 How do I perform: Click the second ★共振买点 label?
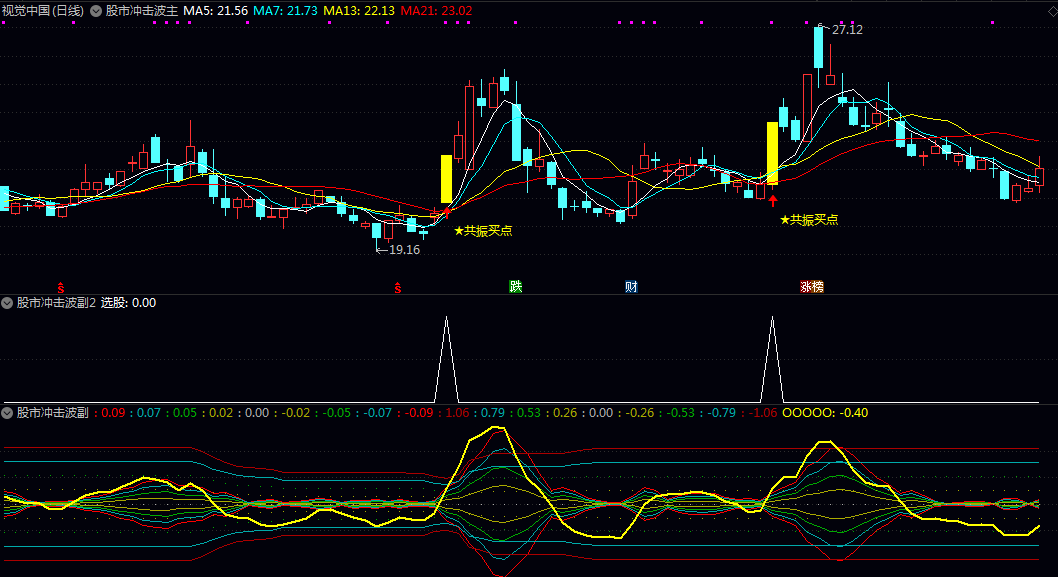(809, 220)
